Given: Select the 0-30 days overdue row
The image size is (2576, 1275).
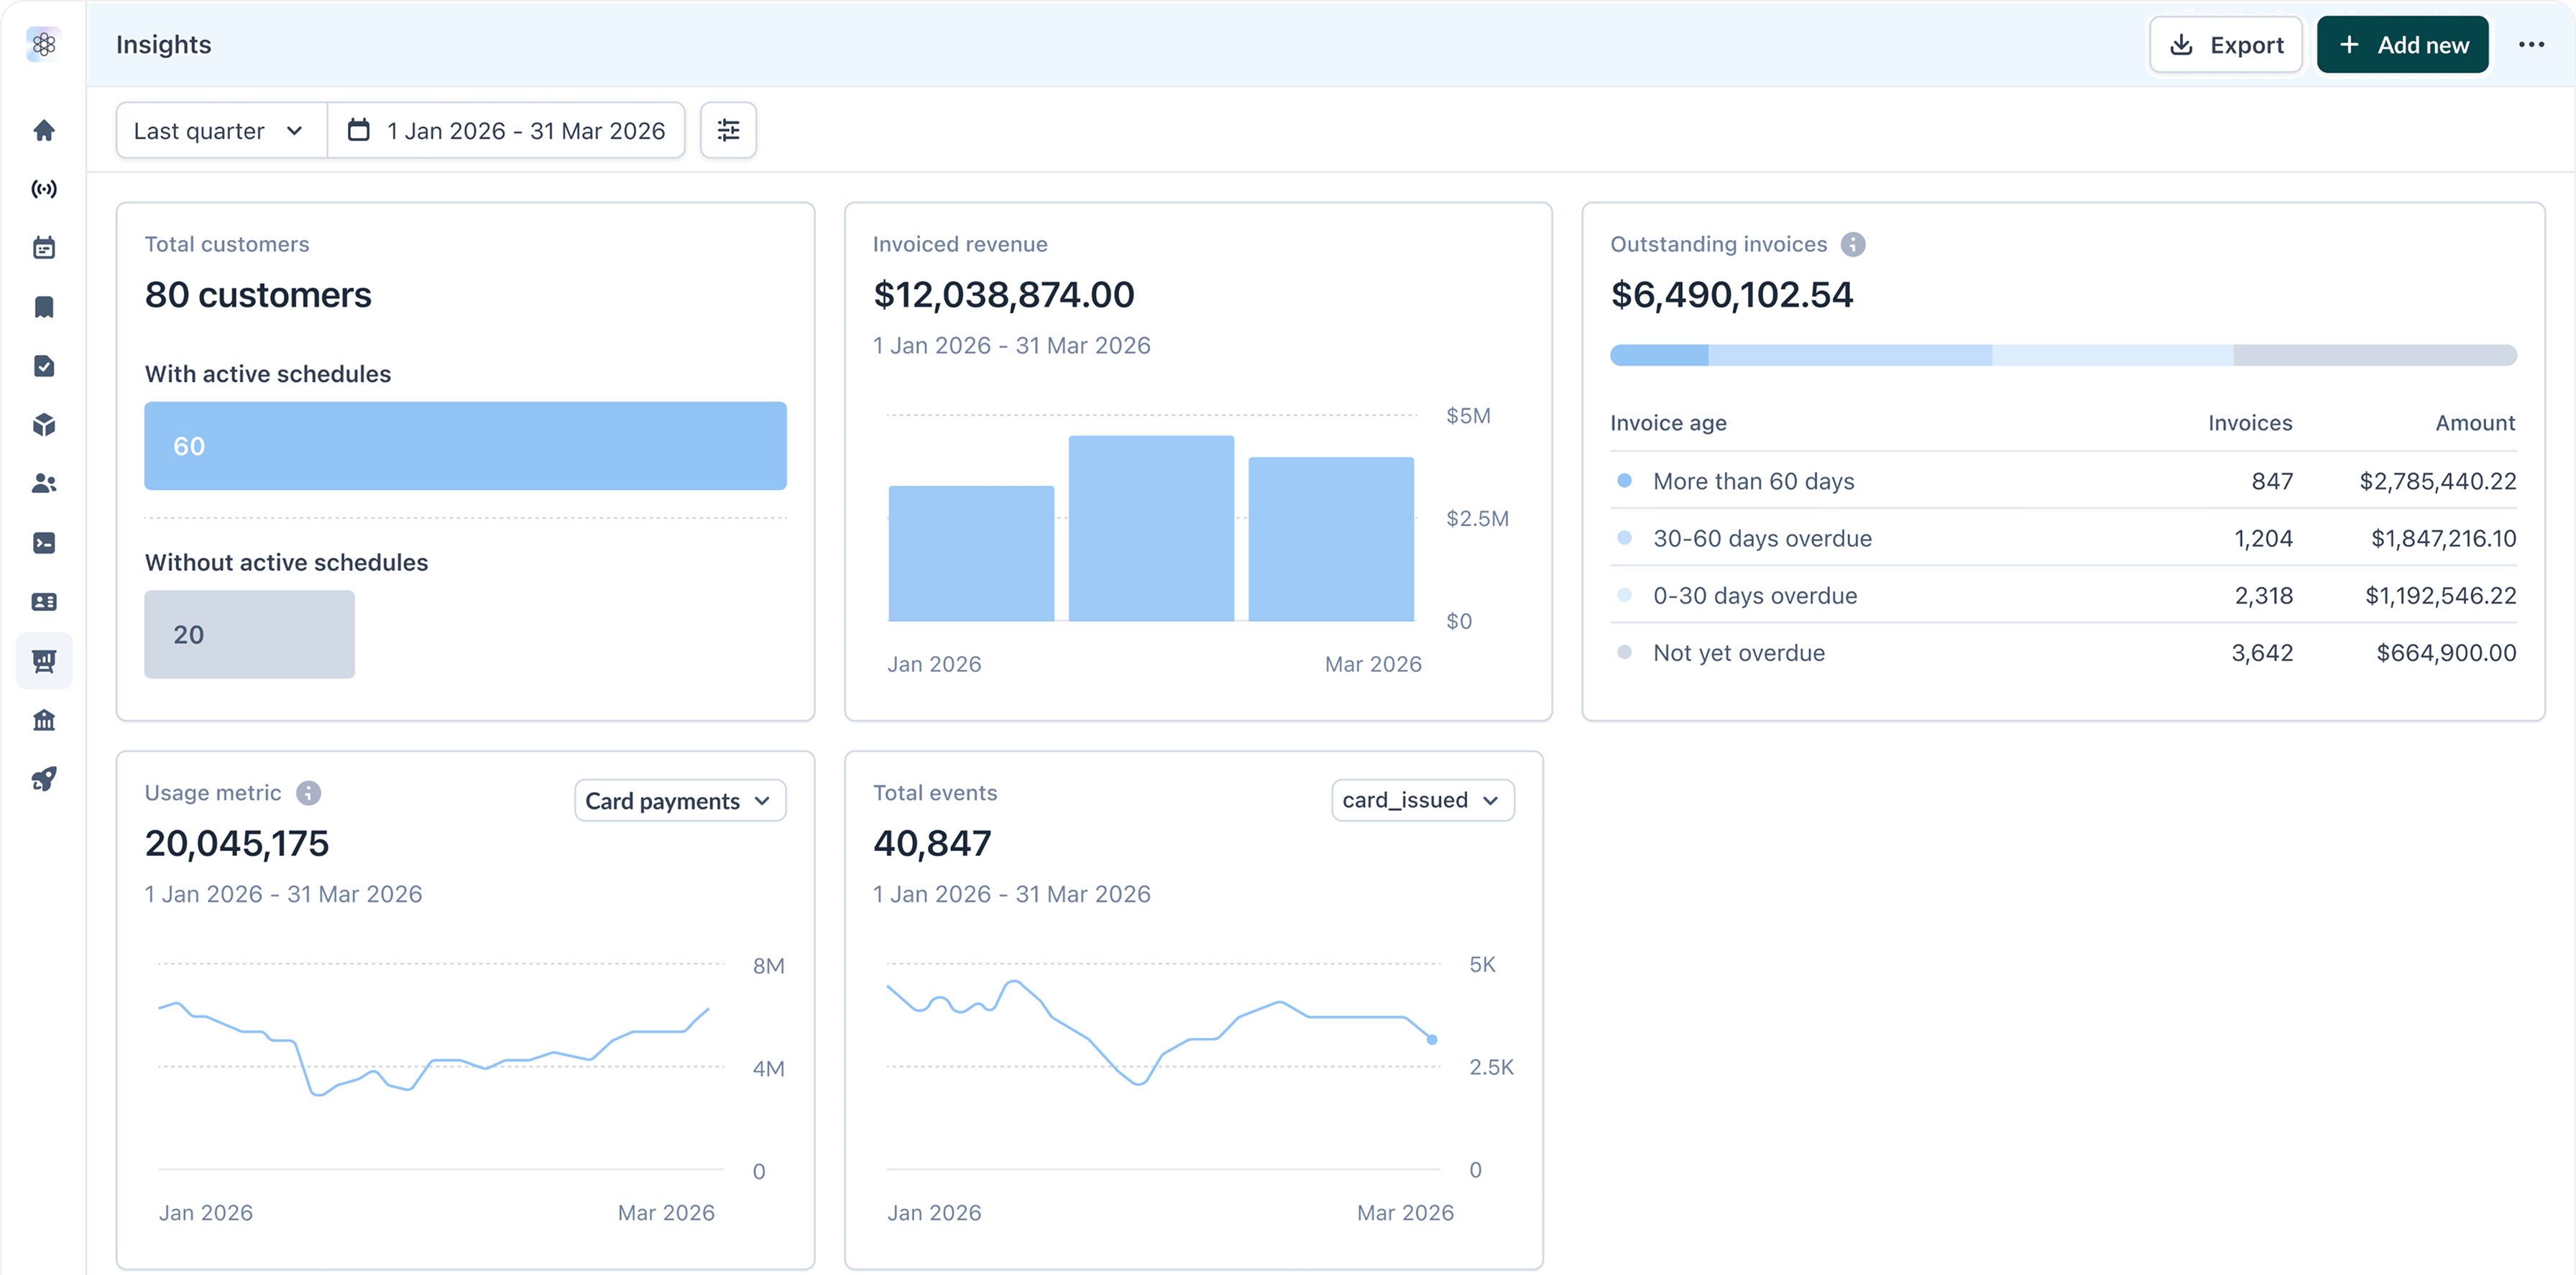Looking at the screenshot, I should coord(2063,595).
